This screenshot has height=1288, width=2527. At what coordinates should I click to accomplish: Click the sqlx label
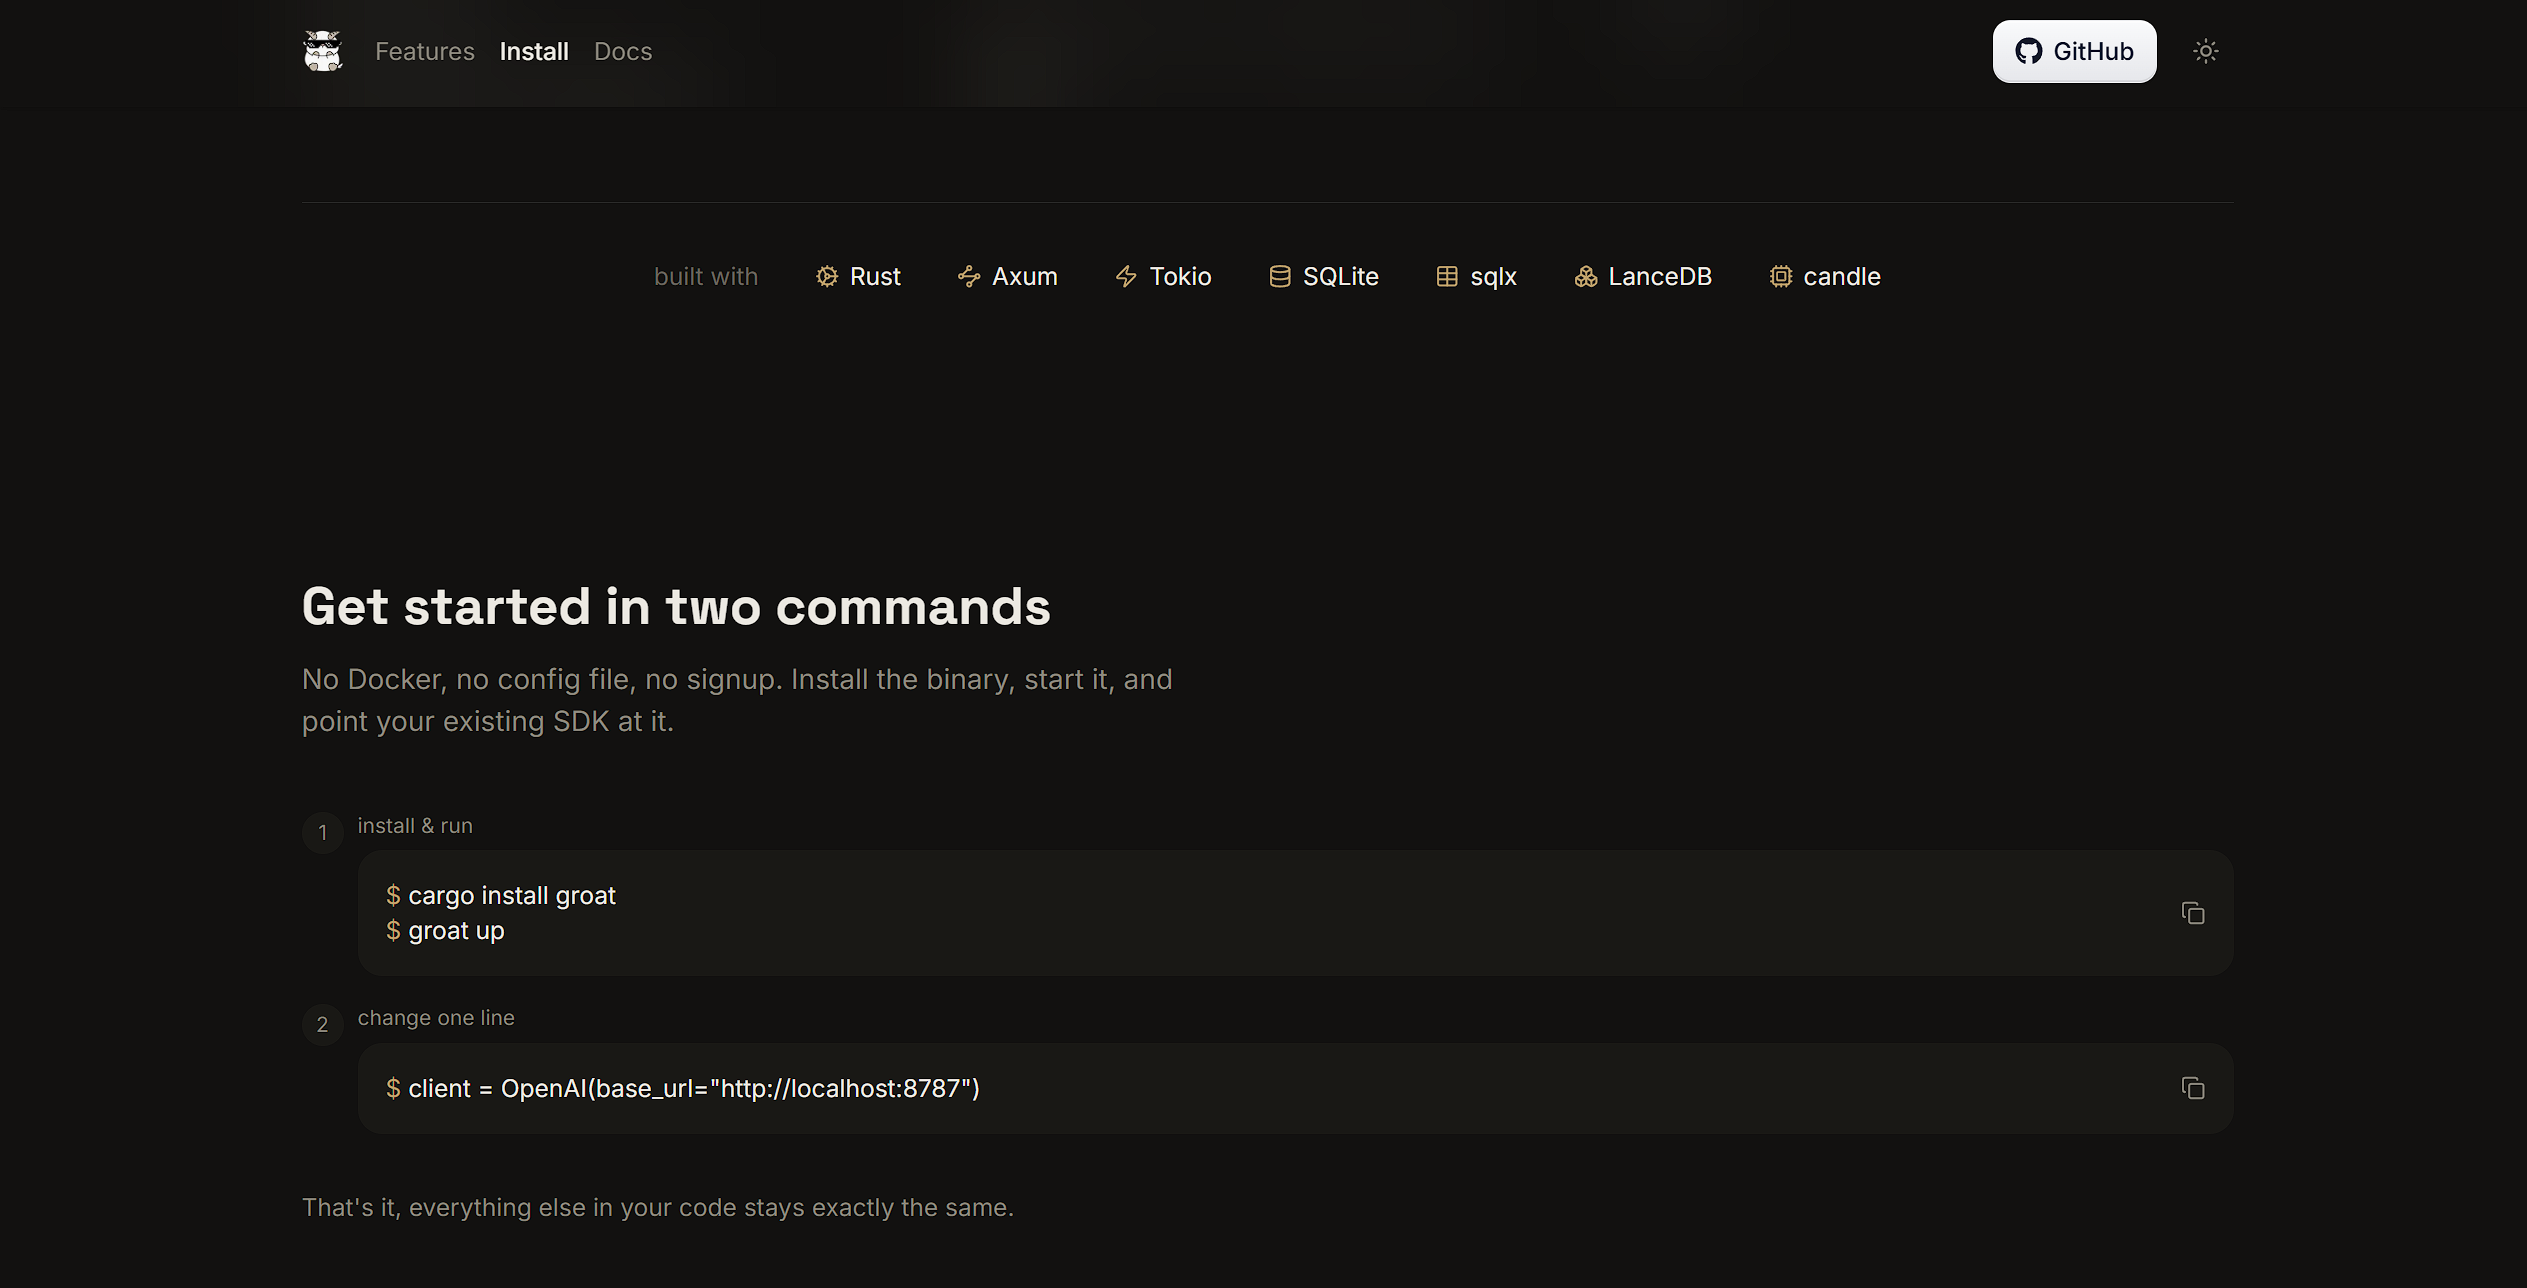pyautogui.click(x=1494, y=276)
